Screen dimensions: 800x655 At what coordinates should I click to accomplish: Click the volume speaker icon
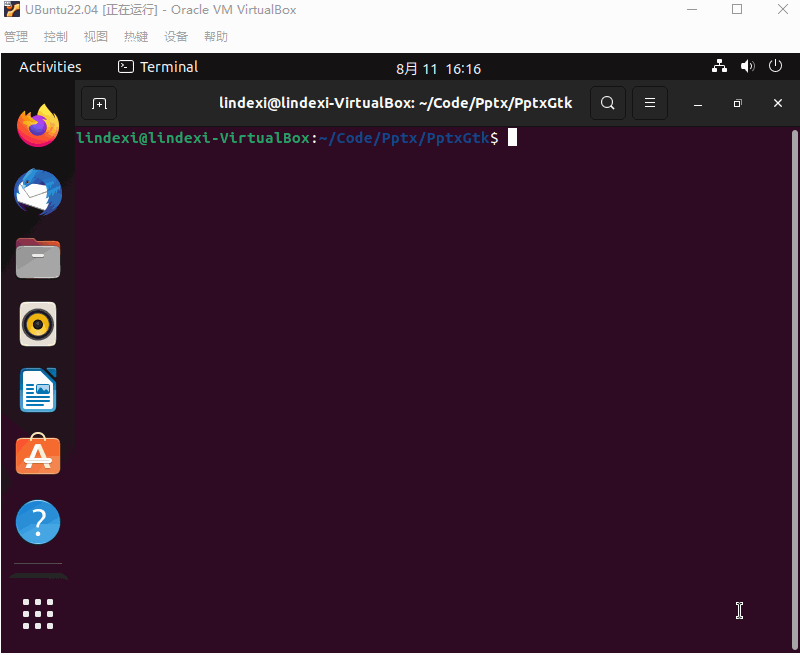(747, 66)
